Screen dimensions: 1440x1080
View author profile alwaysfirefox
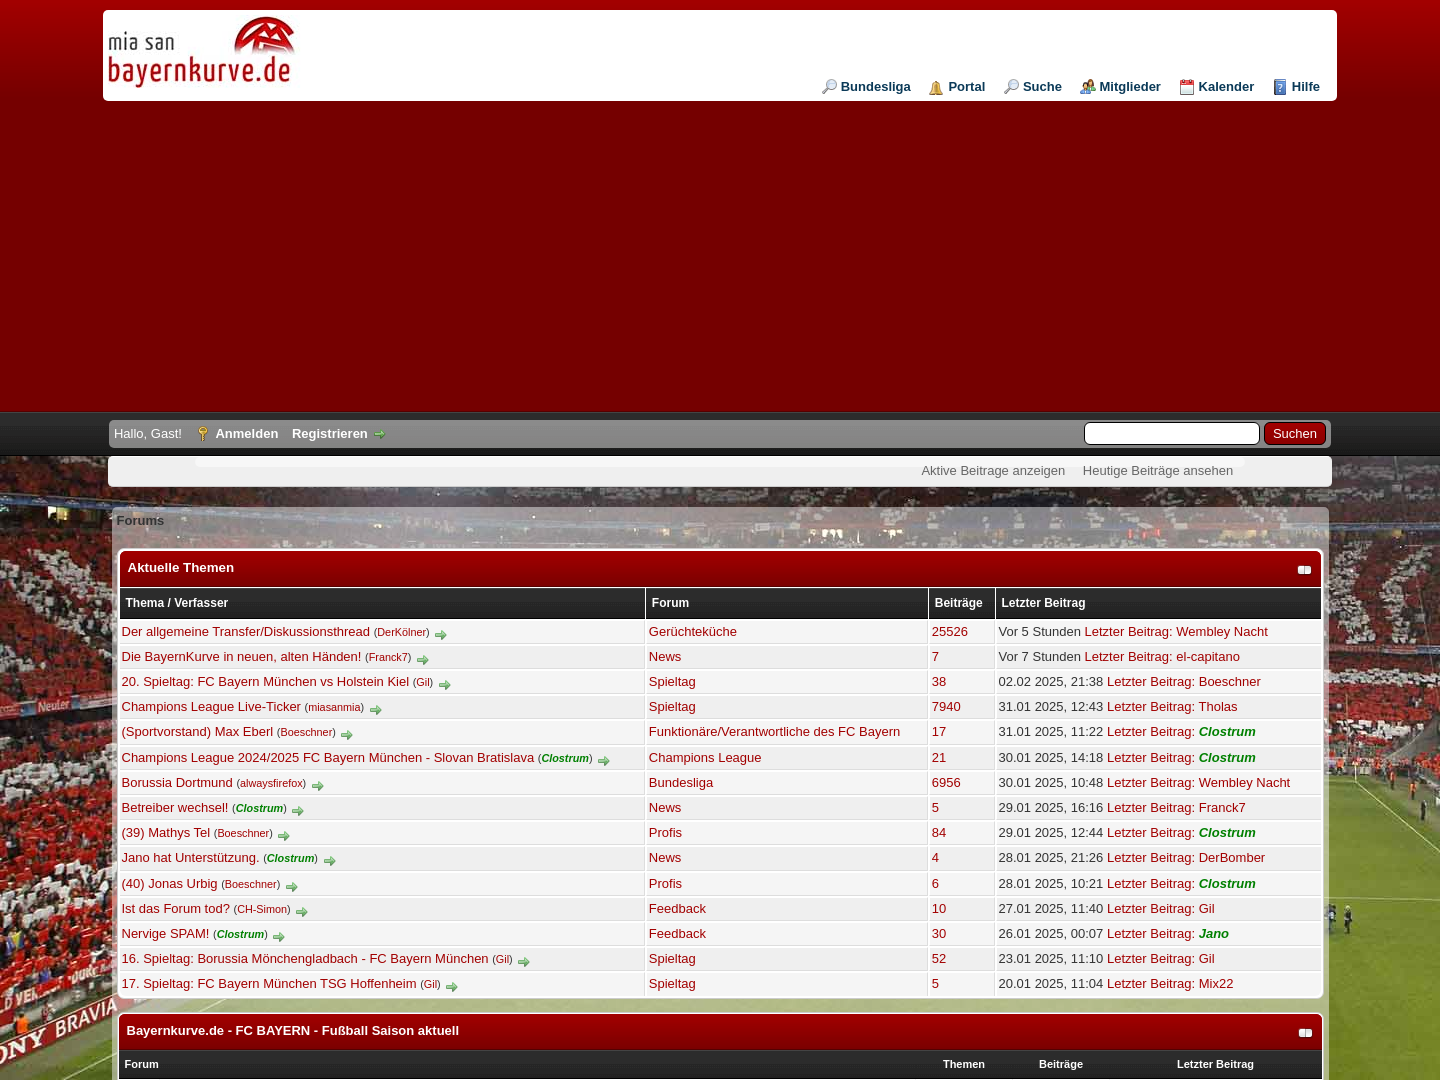271,784
